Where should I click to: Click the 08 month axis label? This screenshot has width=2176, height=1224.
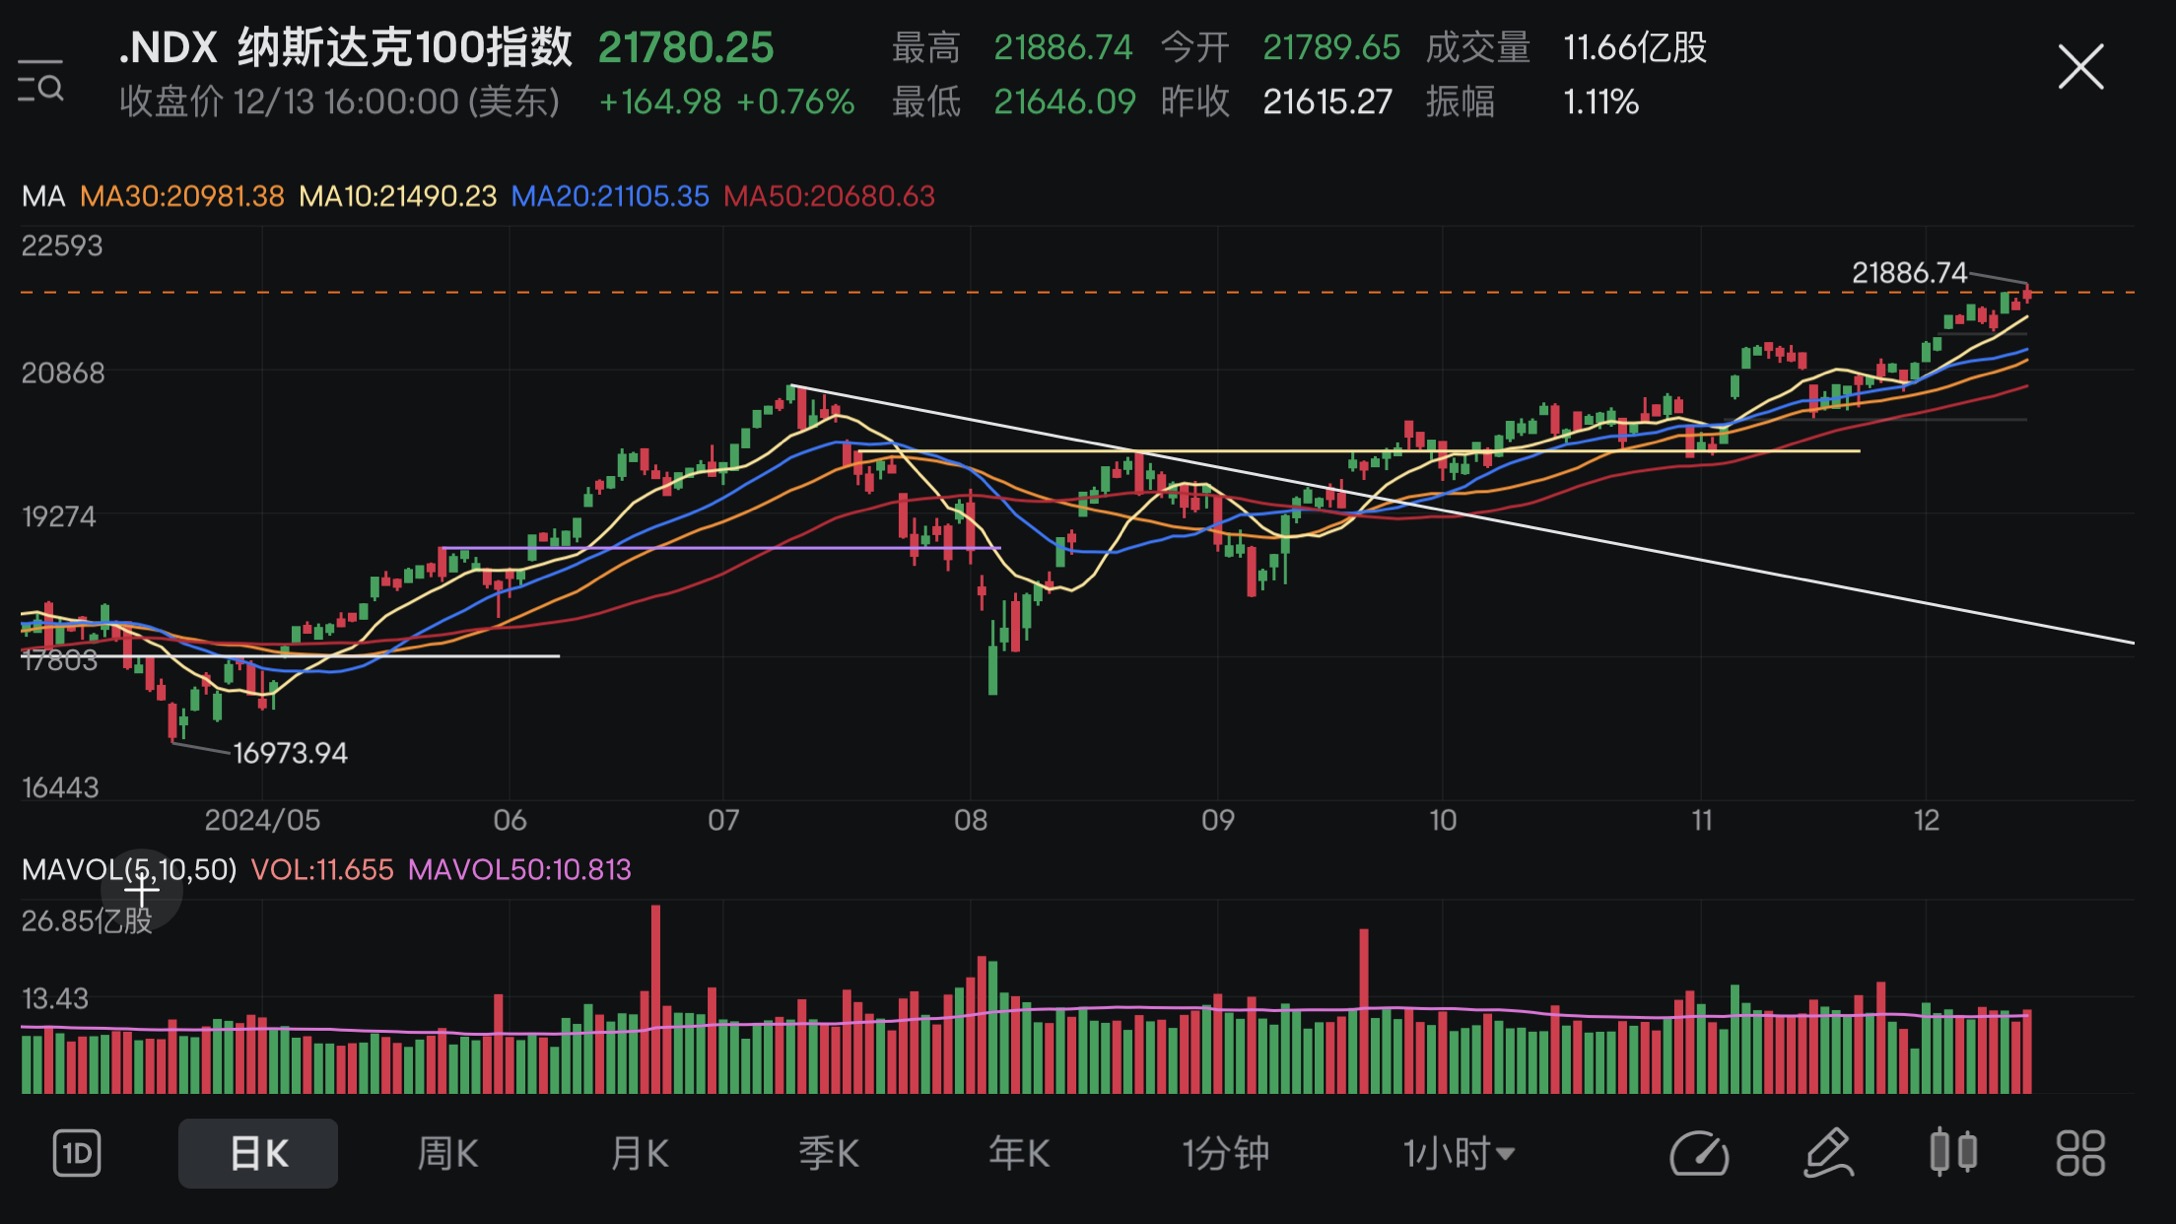(970, 820)
